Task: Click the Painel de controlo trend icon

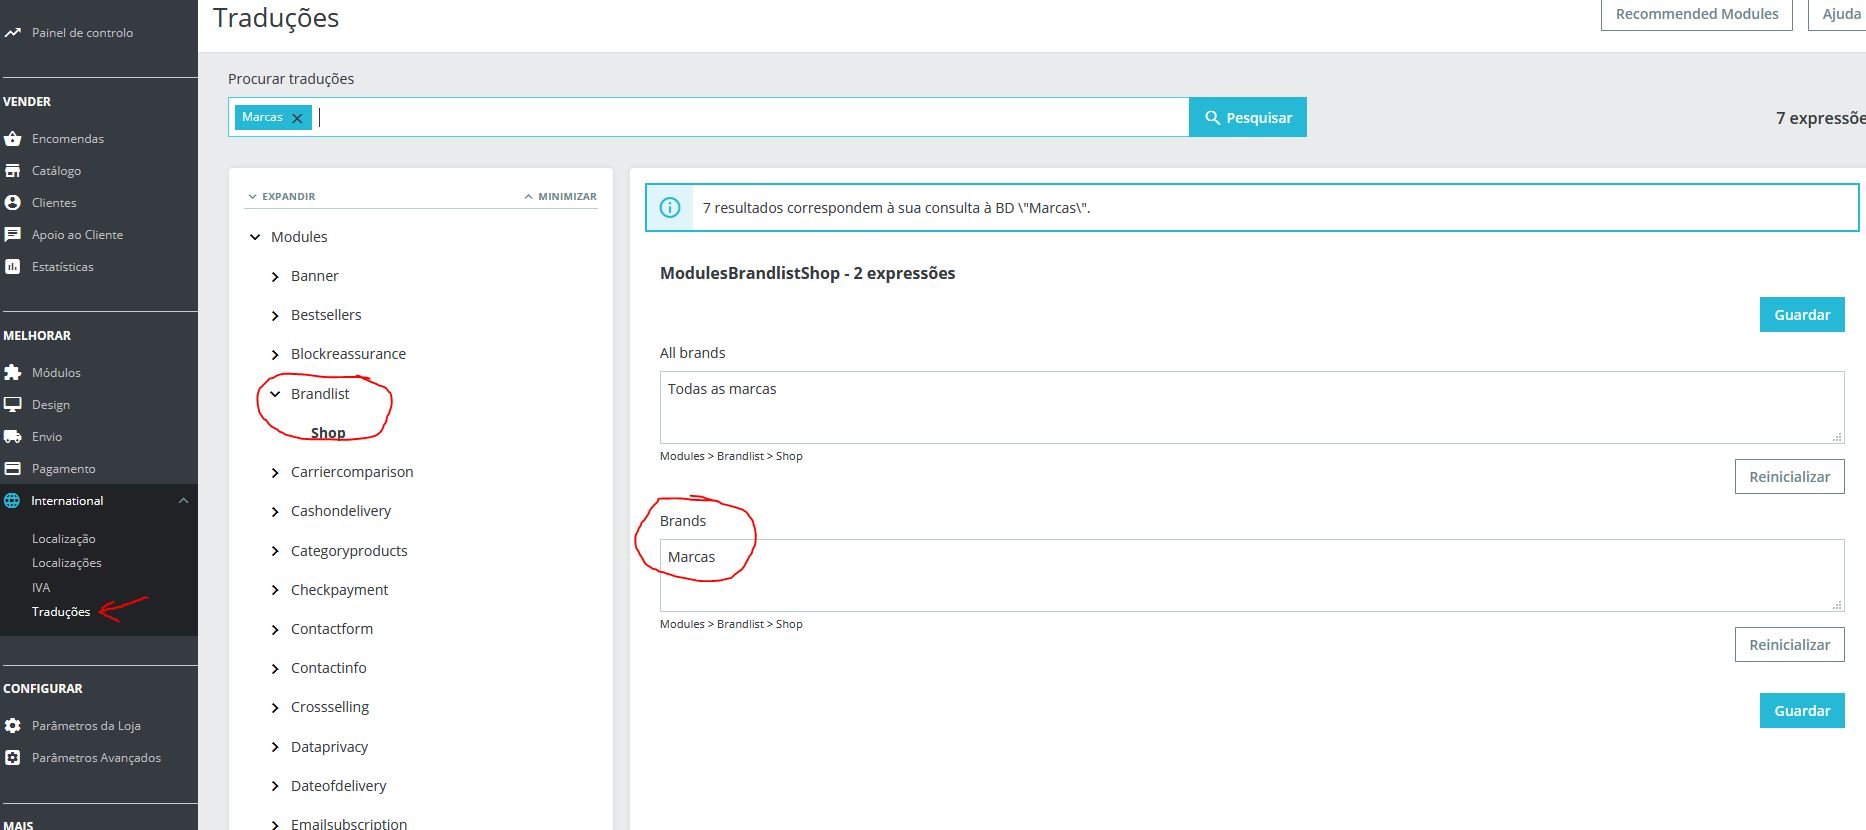Action: coord(12,33)
